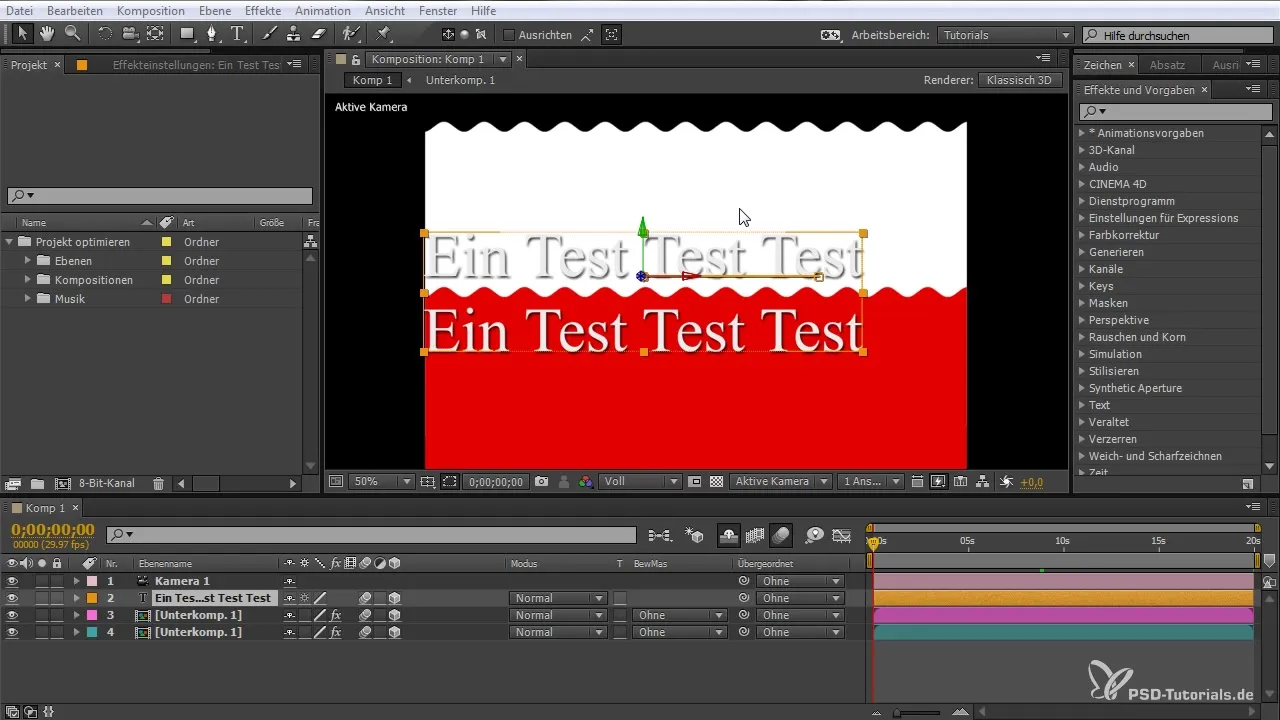Click the Unterkomp. 1 breadcrumb link
This screenshot has width=1280, height=720.
pyautogui.click(x=460, y=80)
